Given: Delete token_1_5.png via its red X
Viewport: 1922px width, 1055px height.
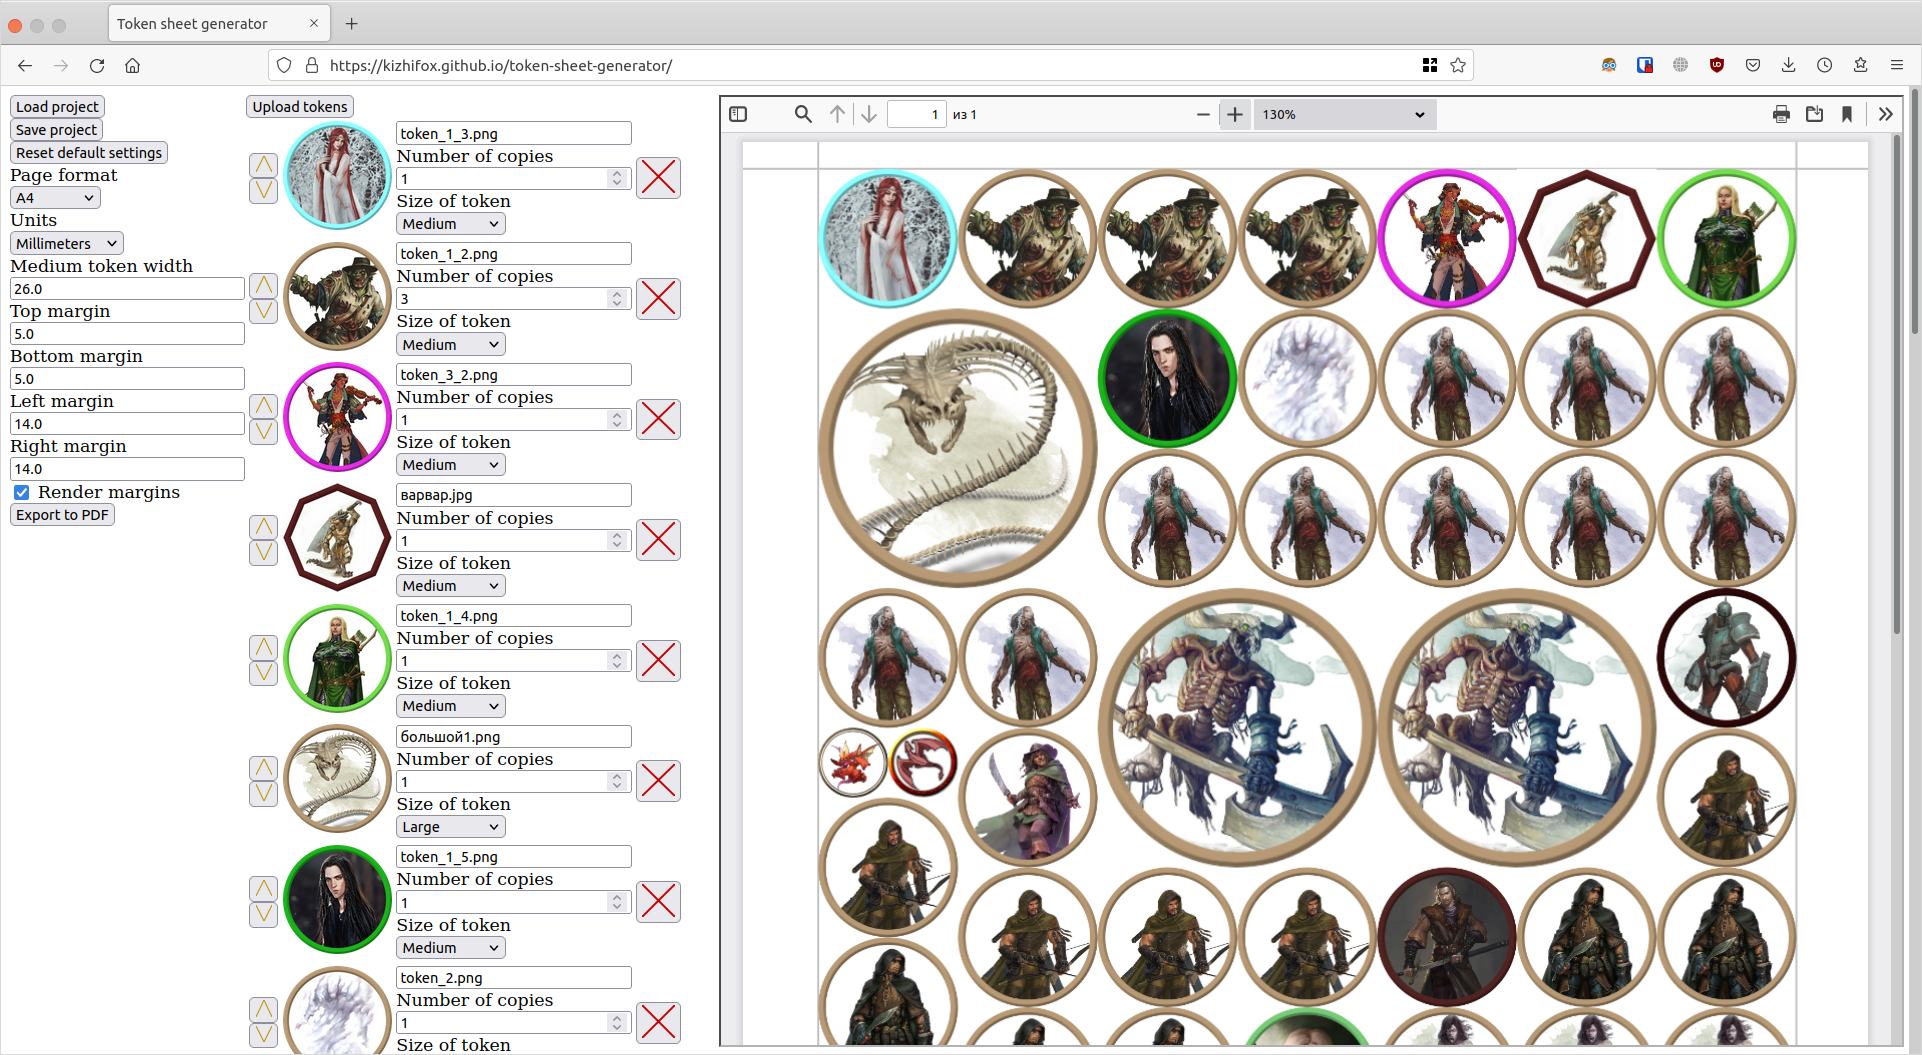Looking at the screenshot, I should pos(658,902).
